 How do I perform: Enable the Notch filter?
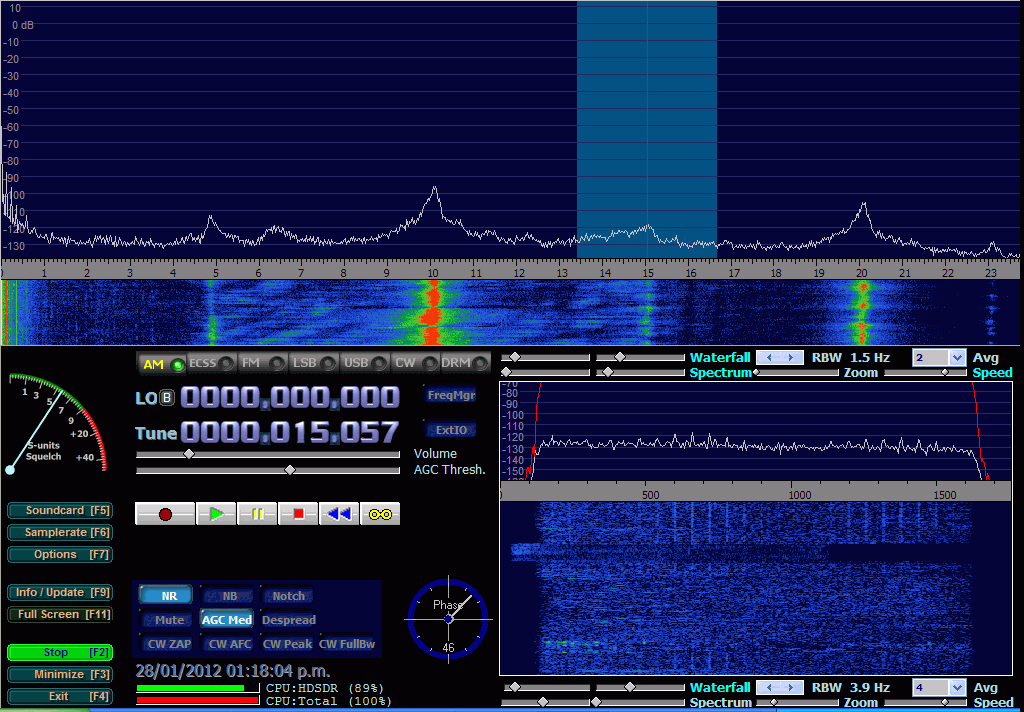tap(287, 594)
